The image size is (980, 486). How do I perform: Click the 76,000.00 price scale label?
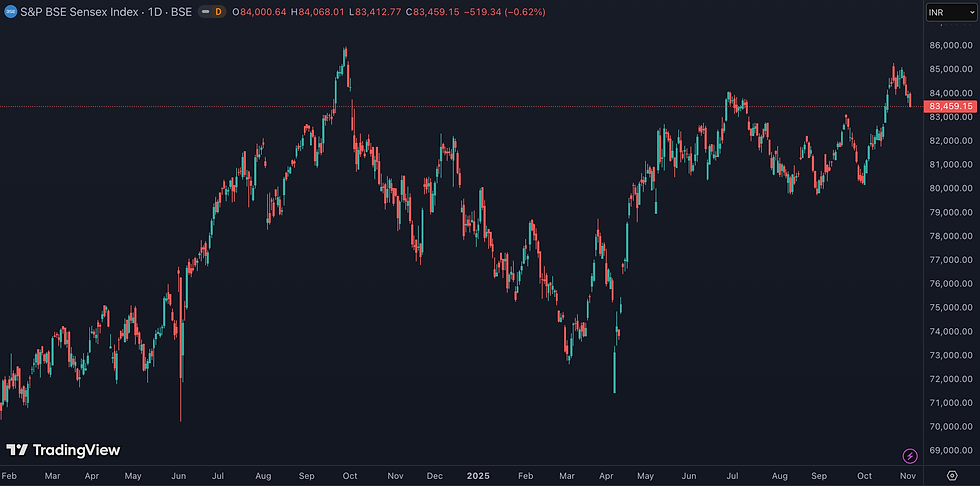951,284
